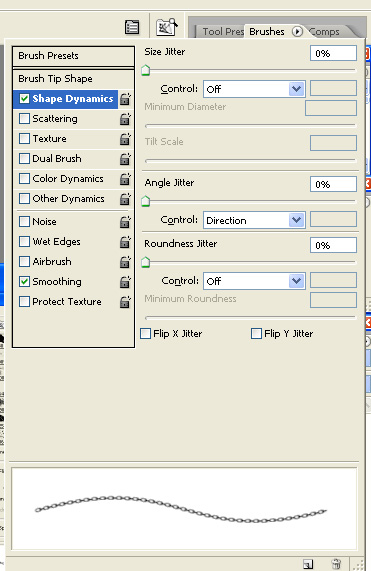Enable the Dual Brush checkbox

tap(24, 159)
